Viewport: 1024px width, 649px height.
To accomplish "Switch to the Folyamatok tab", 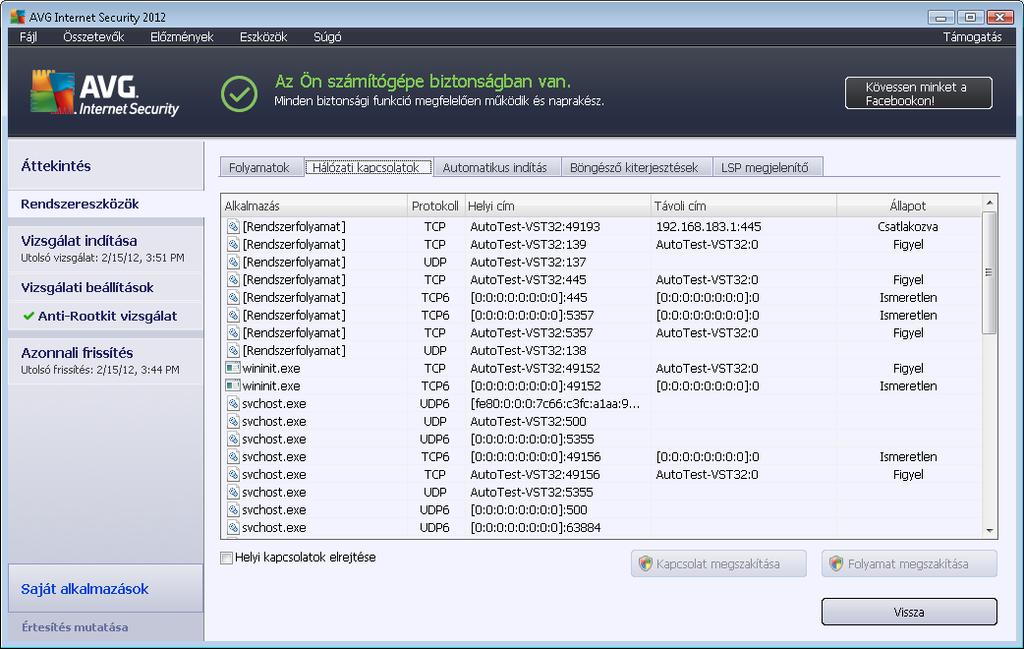I will pos(259,167).
